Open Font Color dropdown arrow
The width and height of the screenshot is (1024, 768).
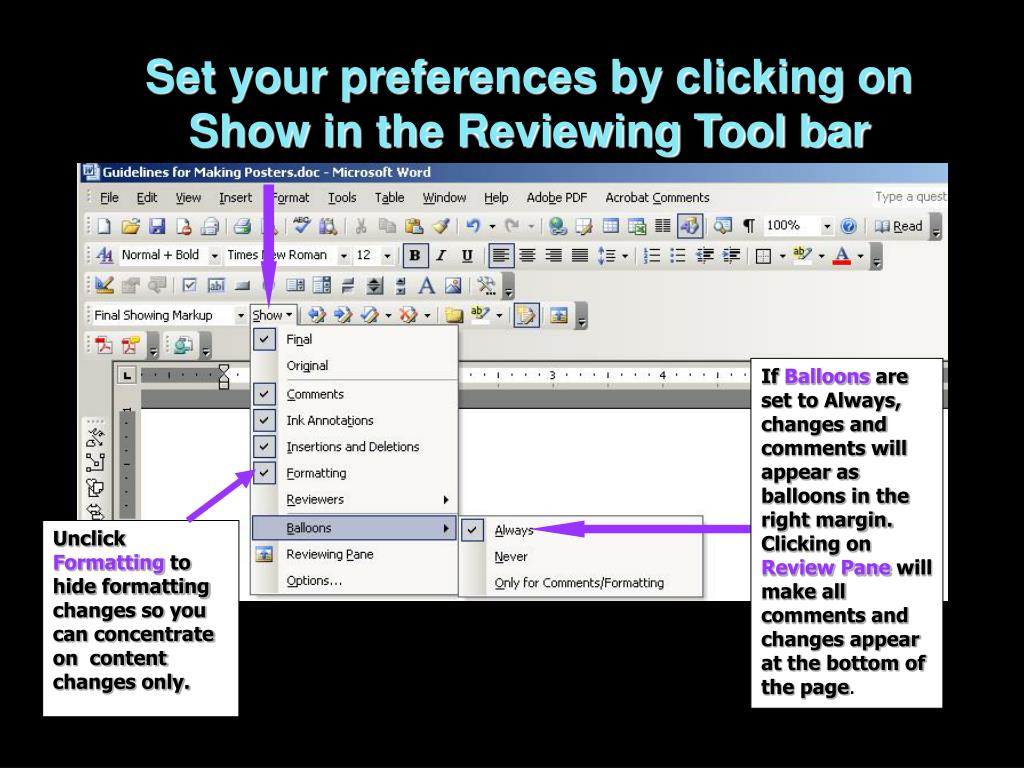861,256
